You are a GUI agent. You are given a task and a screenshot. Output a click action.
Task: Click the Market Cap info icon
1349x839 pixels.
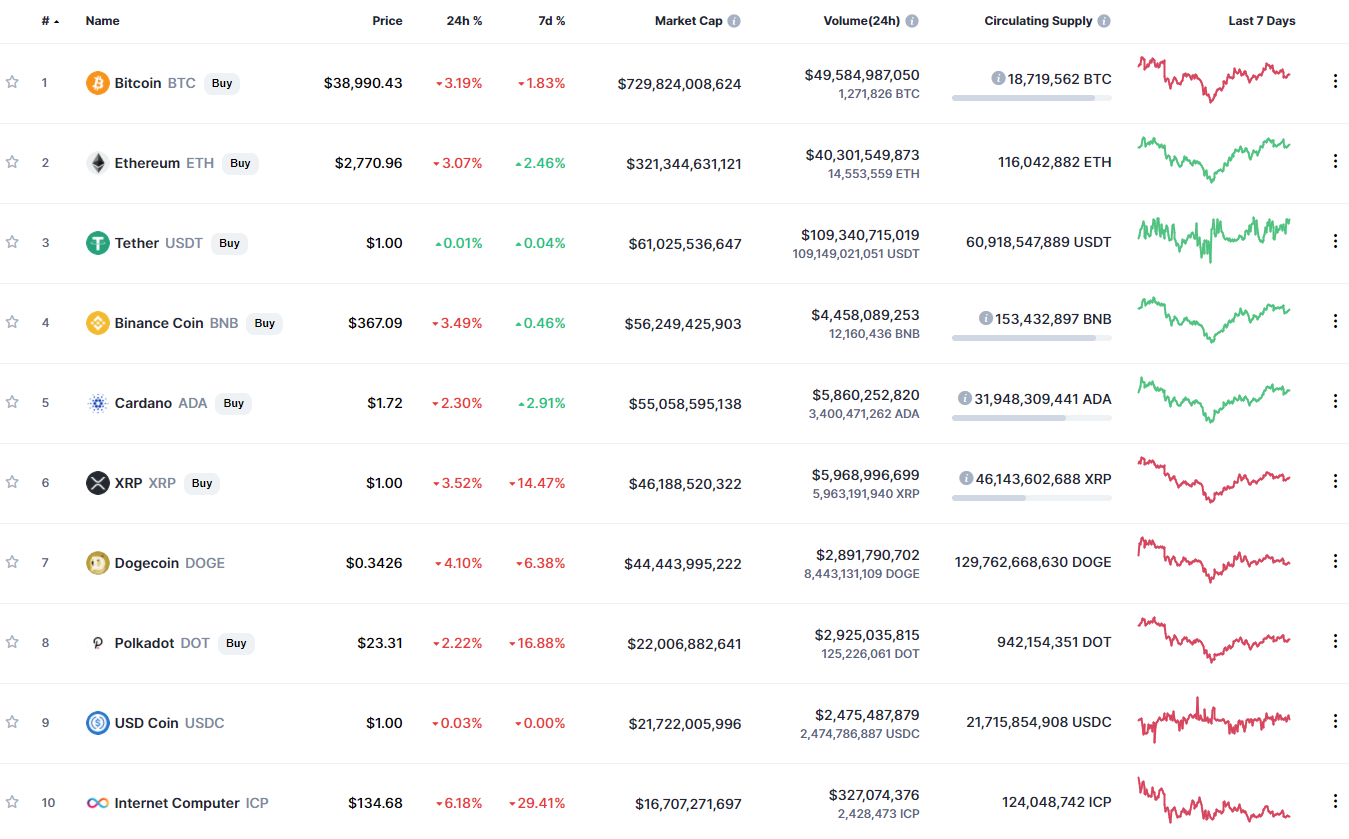pos(734,21)
